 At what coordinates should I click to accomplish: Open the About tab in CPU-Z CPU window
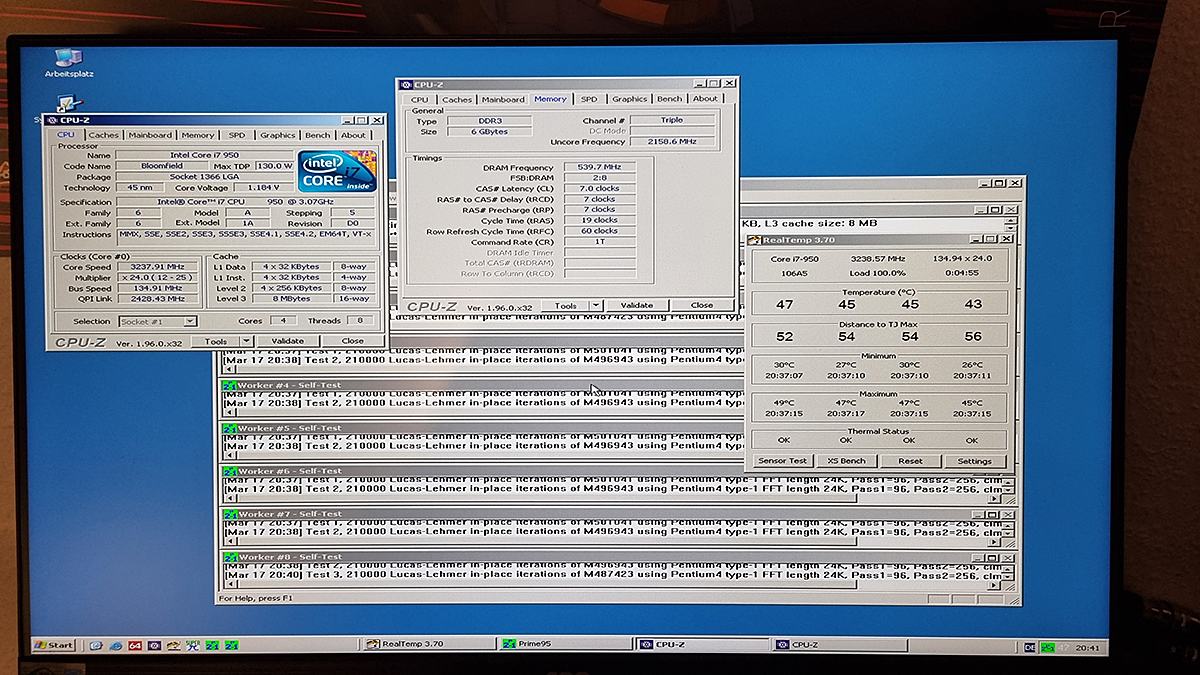point(353,135)
